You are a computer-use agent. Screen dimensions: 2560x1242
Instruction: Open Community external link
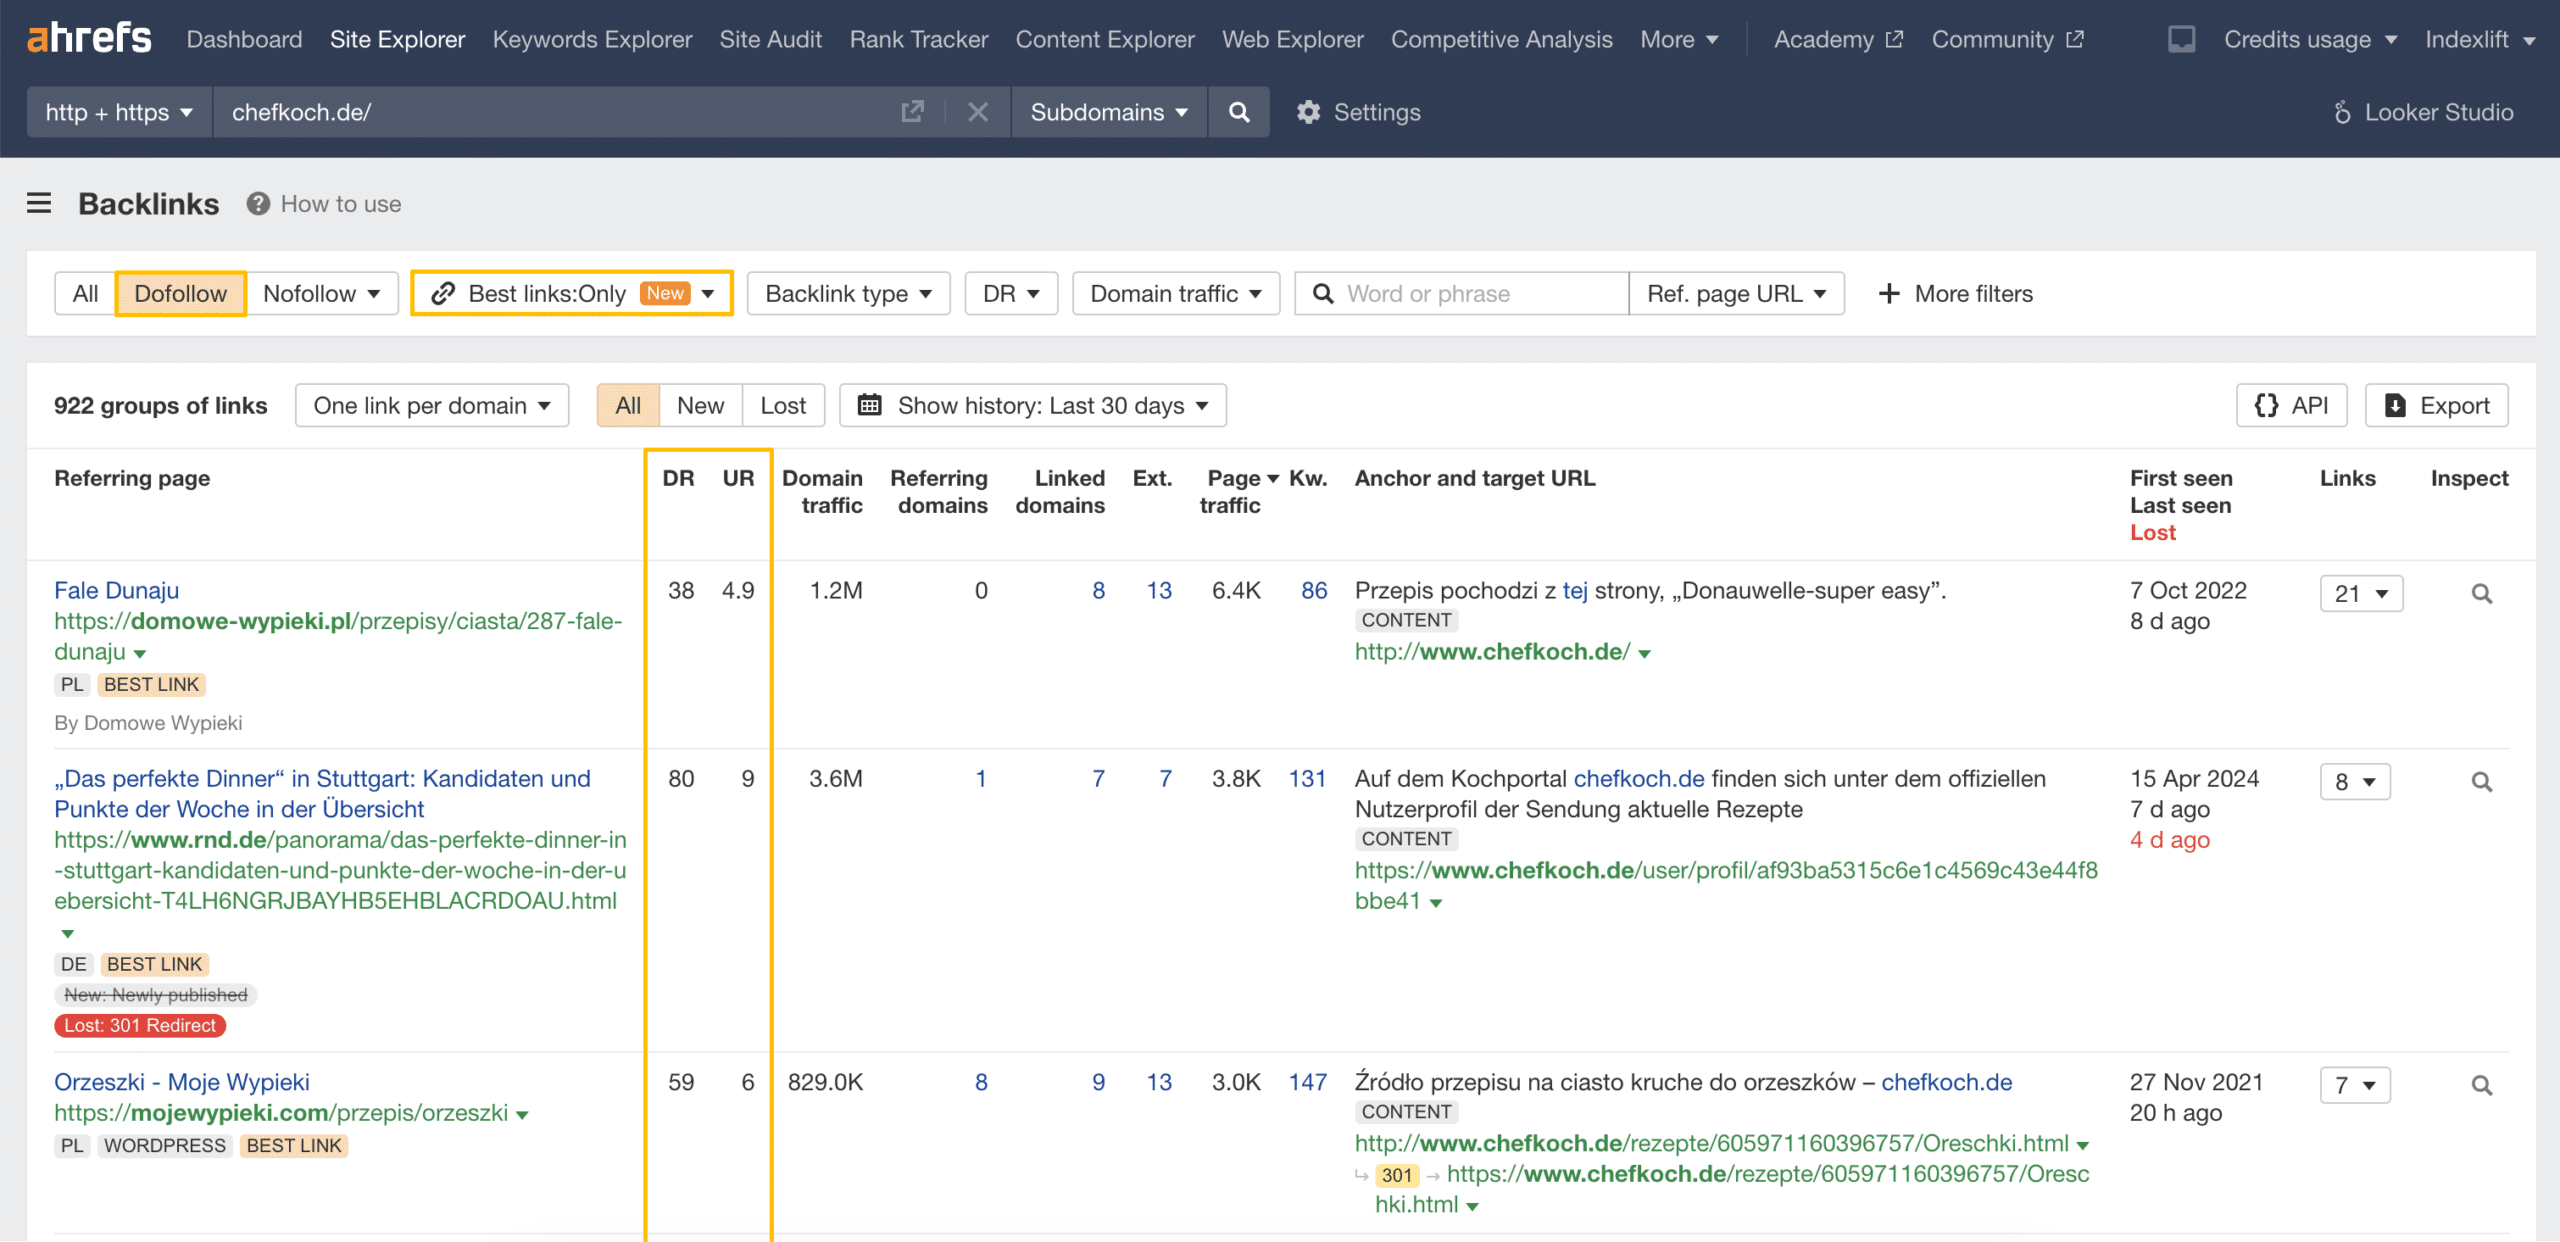tap(2007, 39)
